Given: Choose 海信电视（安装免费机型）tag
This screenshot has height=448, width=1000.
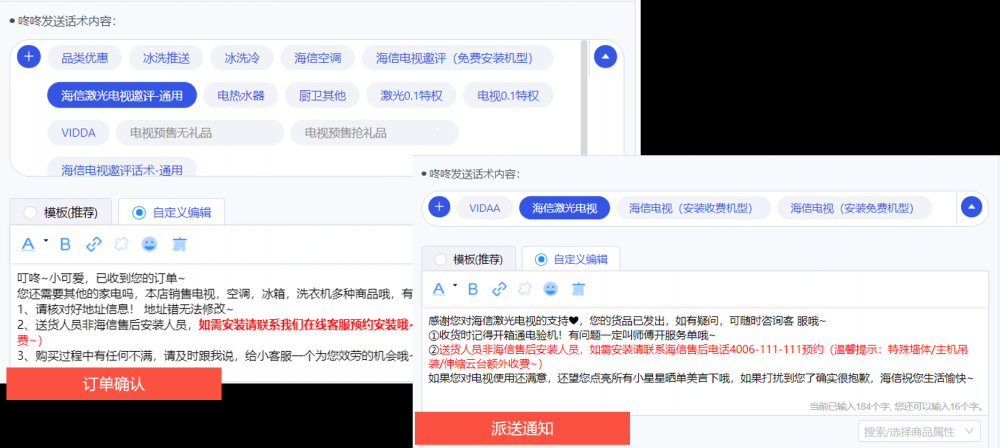Looking at the screenshot, I should tap(855, 207).
